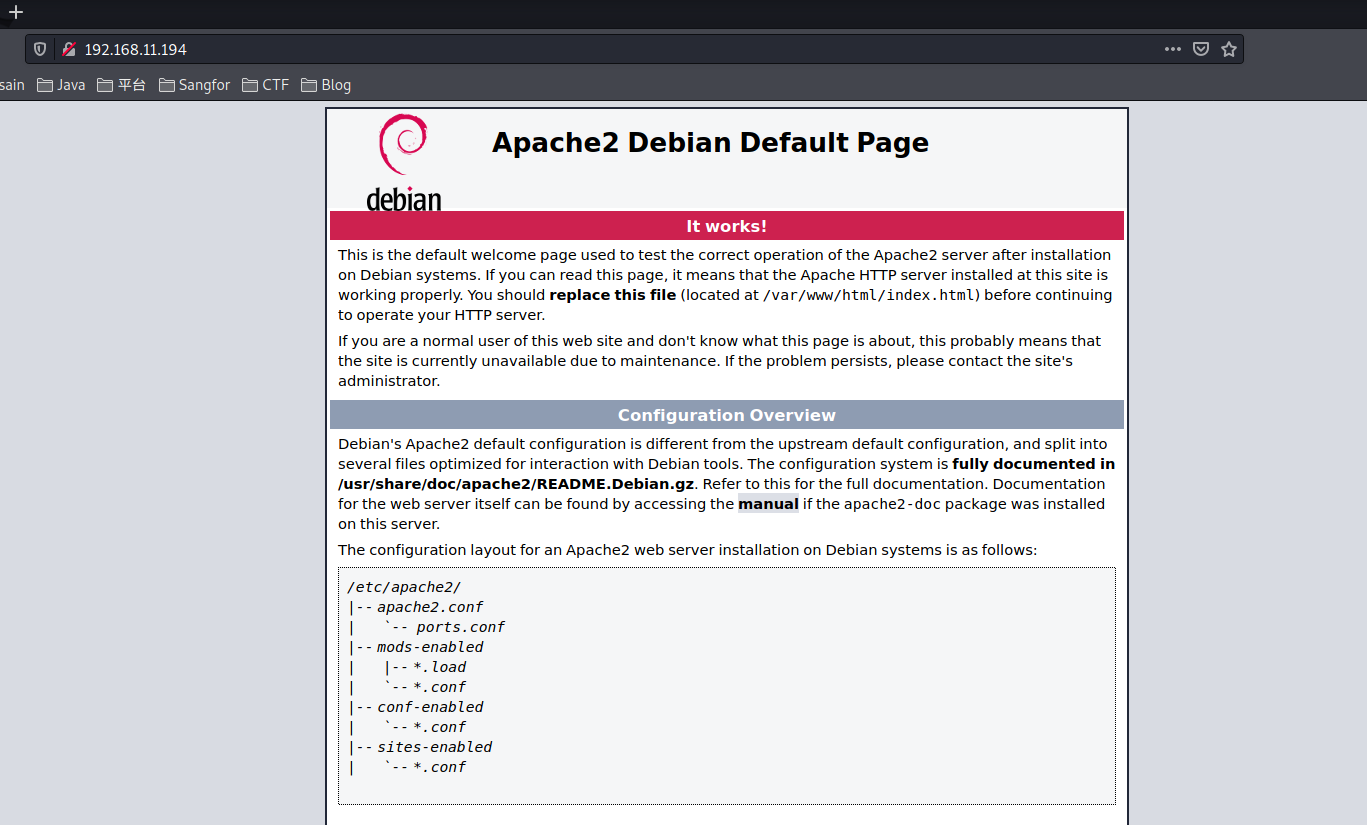This screenshot has width=1367, height=825.
Task: Click the Apache2 Debian Default Page heading
Action: click(x=710, y=142)
